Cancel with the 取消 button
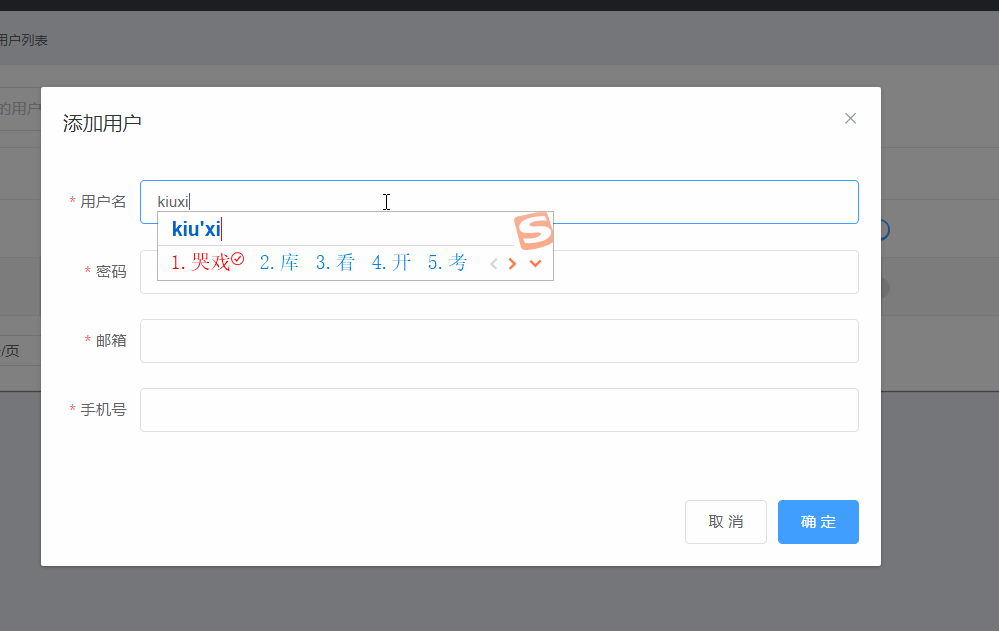Viewport: 999px width, 631px height. point(726,522)
